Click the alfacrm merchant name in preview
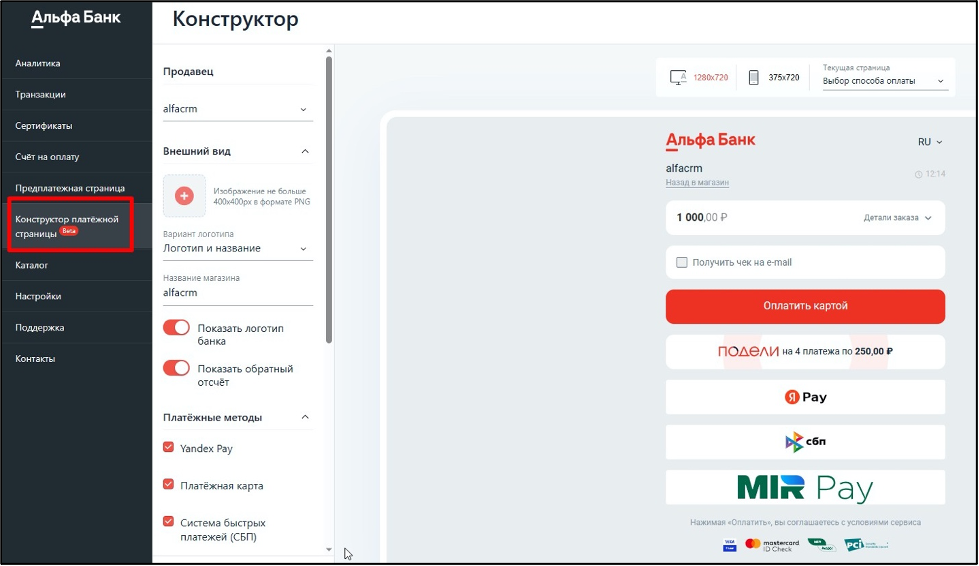979x566 pixels. [x=684, y=168]
